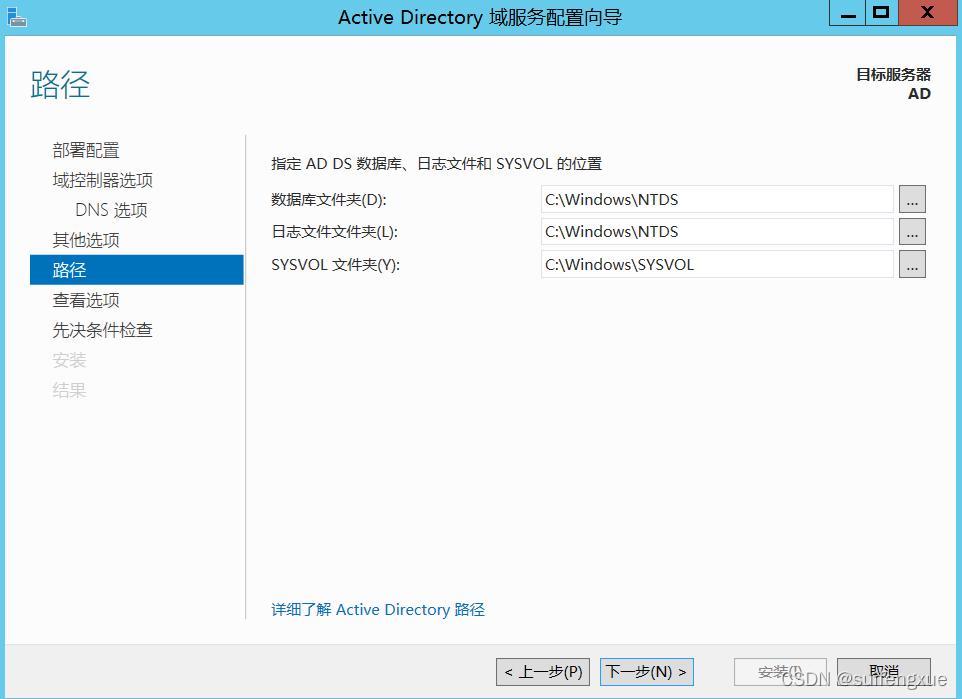Image resolution: width=962 pixels, height=699 pixels.
Task: Browse for the 数据库文件夹 location
Action: click(x=911, y=199)
